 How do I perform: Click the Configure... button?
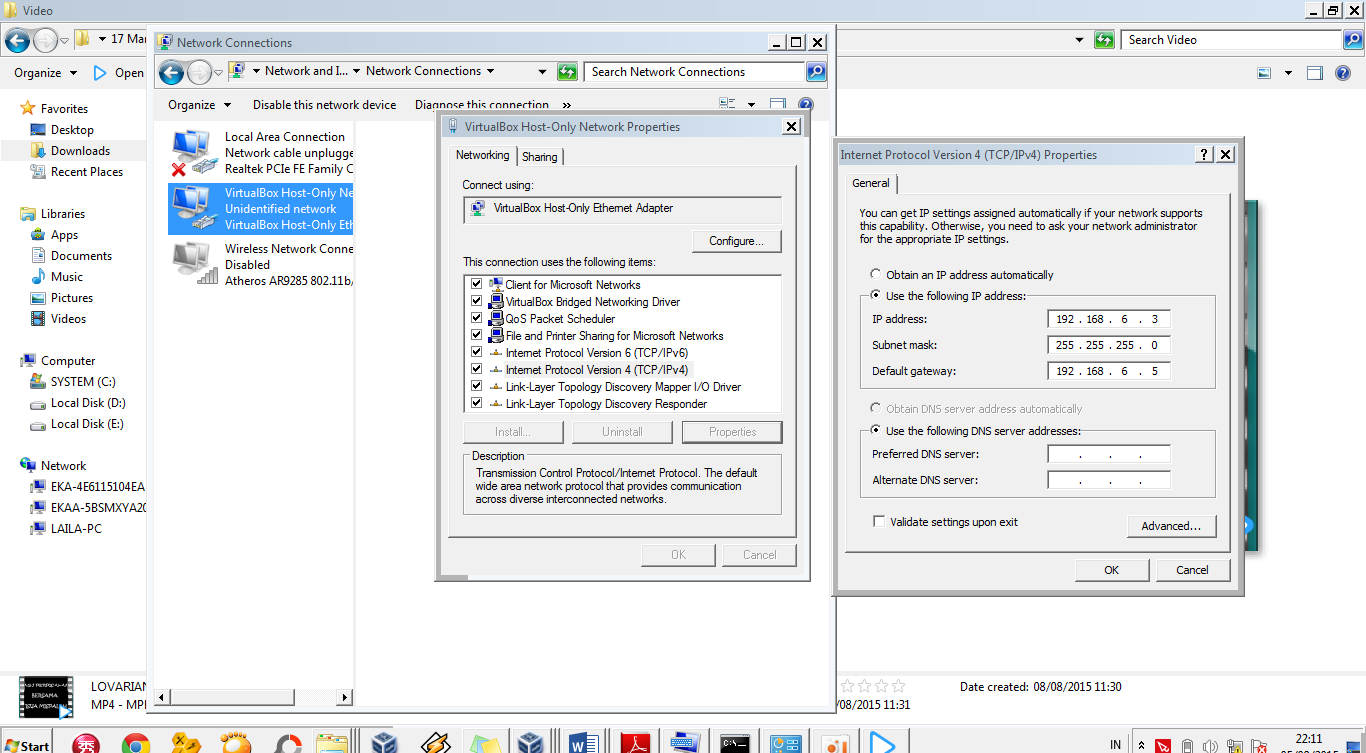(736, 241)
